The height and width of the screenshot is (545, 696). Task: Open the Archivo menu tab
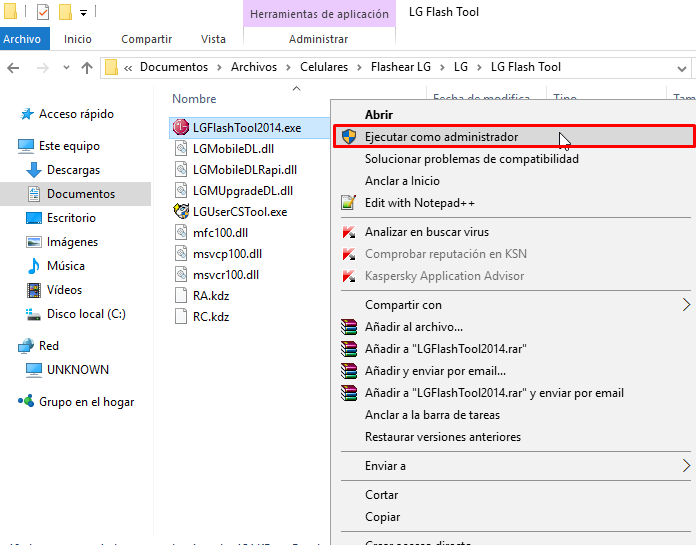pyautogui.click(x=25, y=39)
